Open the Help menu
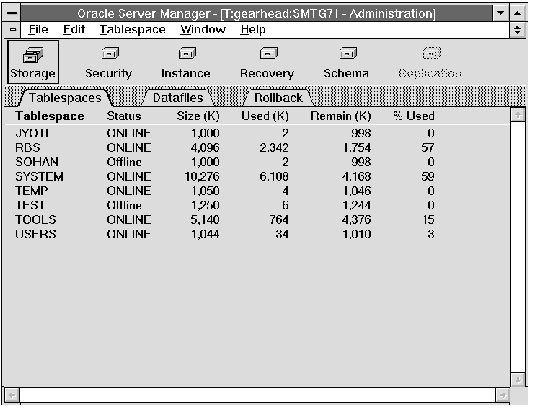Screen dimensions: 536x409 [253, 30]
